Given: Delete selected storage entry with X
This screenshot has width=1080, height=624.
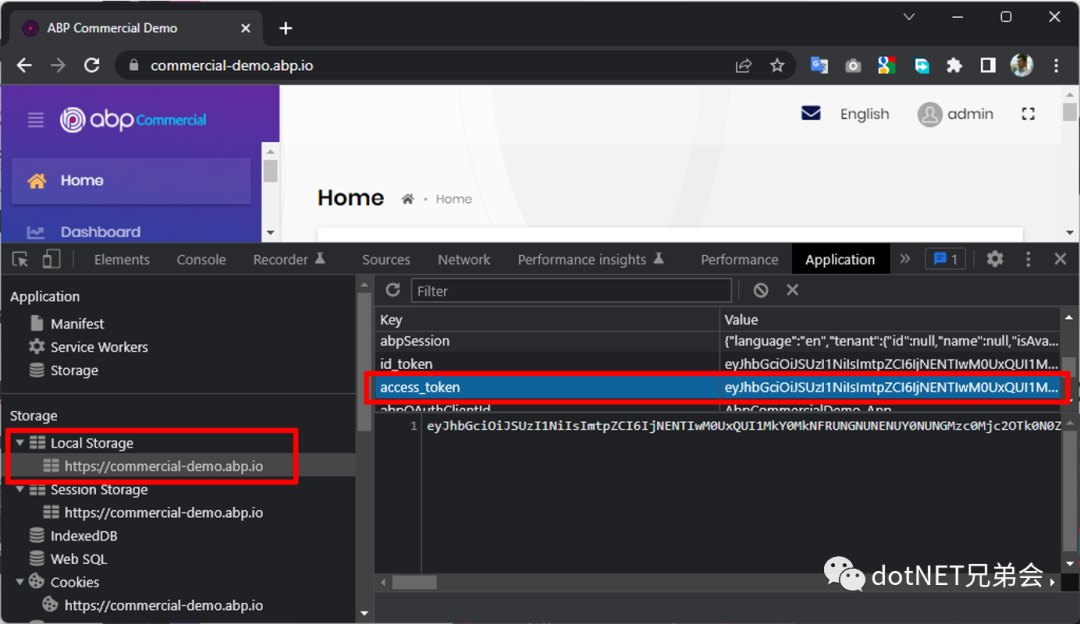Looking at the screenshot, I should pos(793,290).
